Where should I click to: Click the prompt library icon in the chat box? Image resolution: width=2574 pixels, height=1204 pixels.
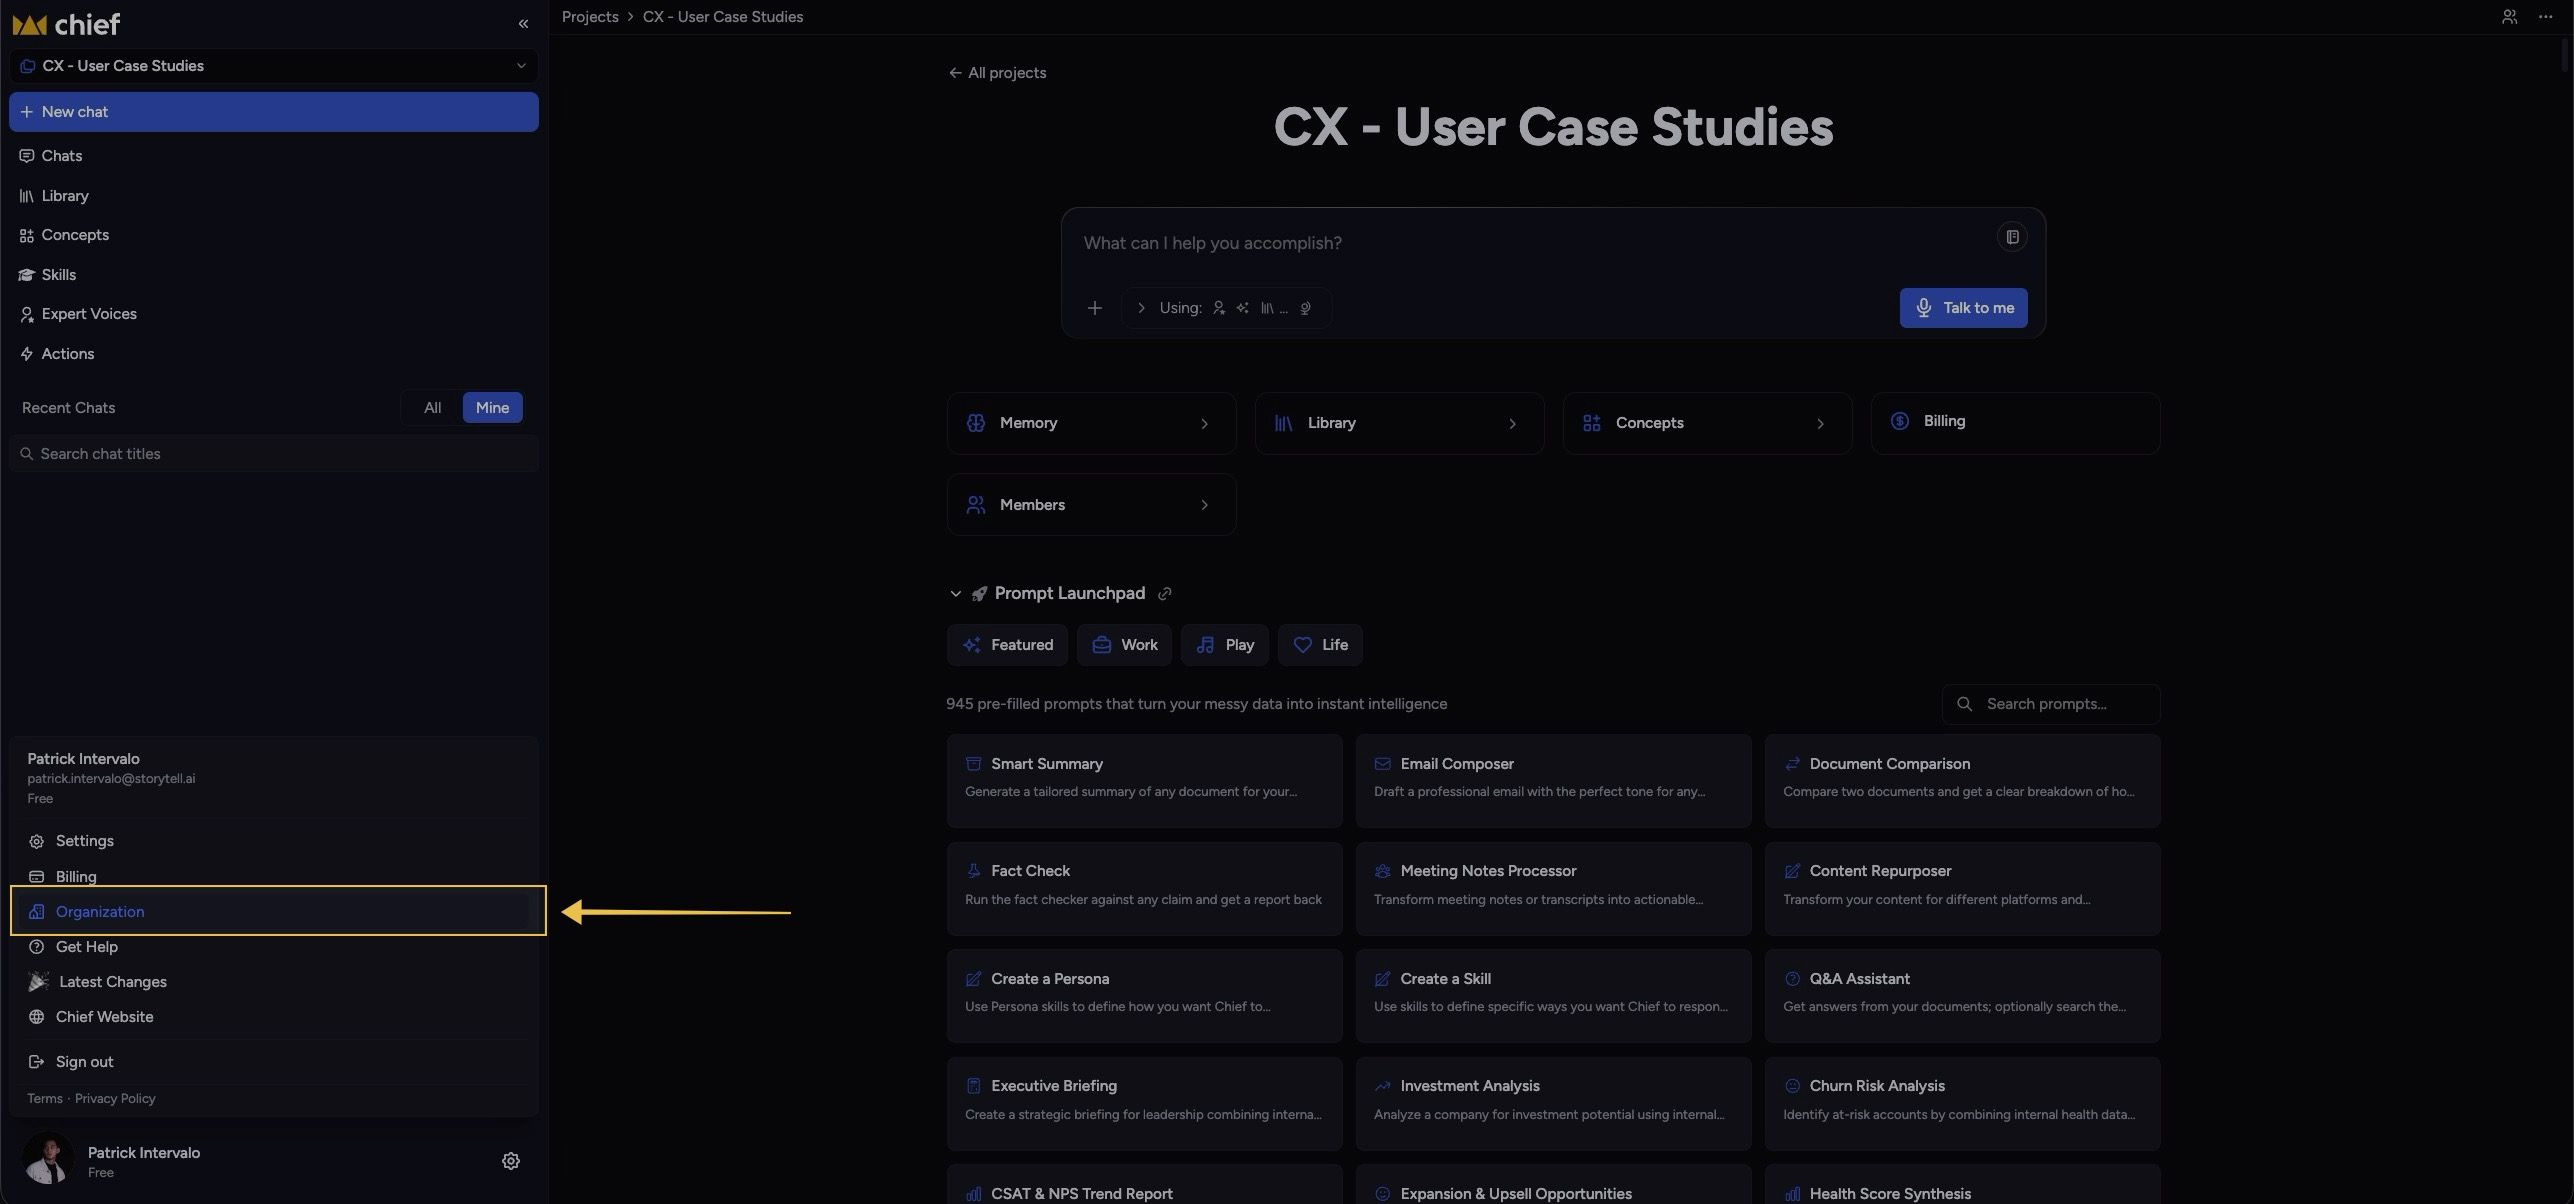click(x=2012, y=237)
